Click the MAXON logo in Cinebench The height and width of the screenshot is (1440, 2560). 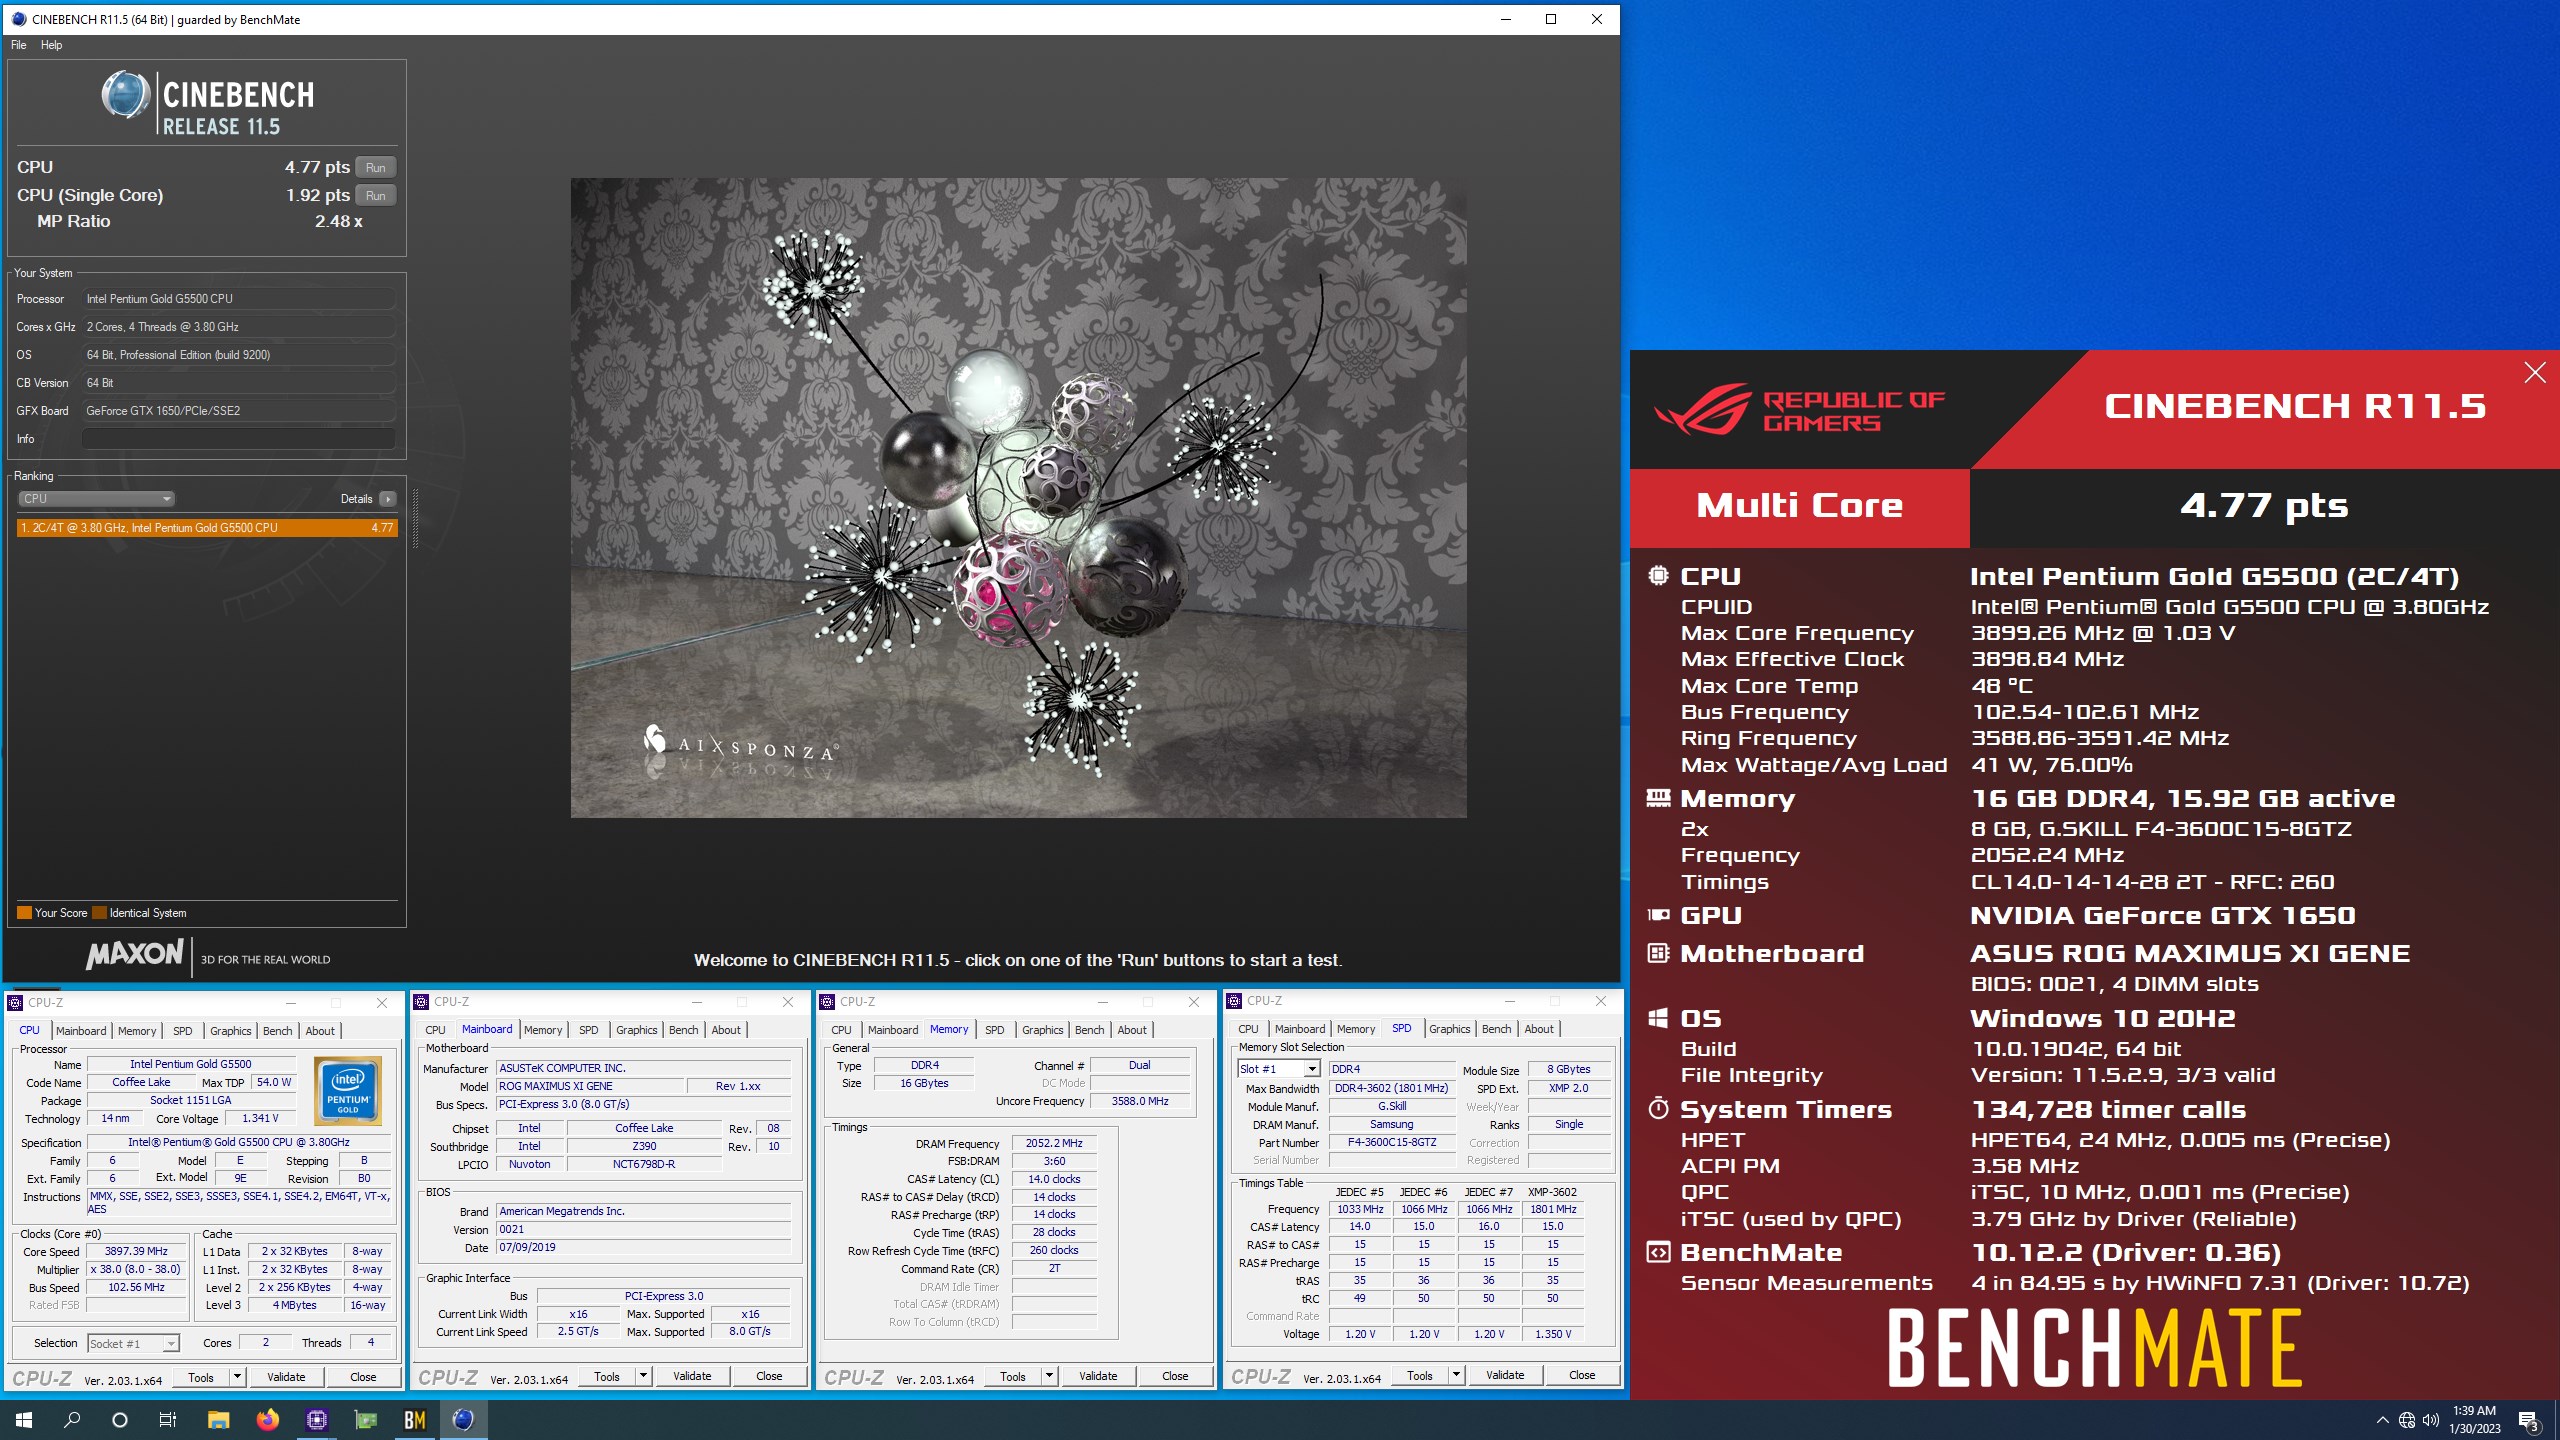(x=135, y=955)
